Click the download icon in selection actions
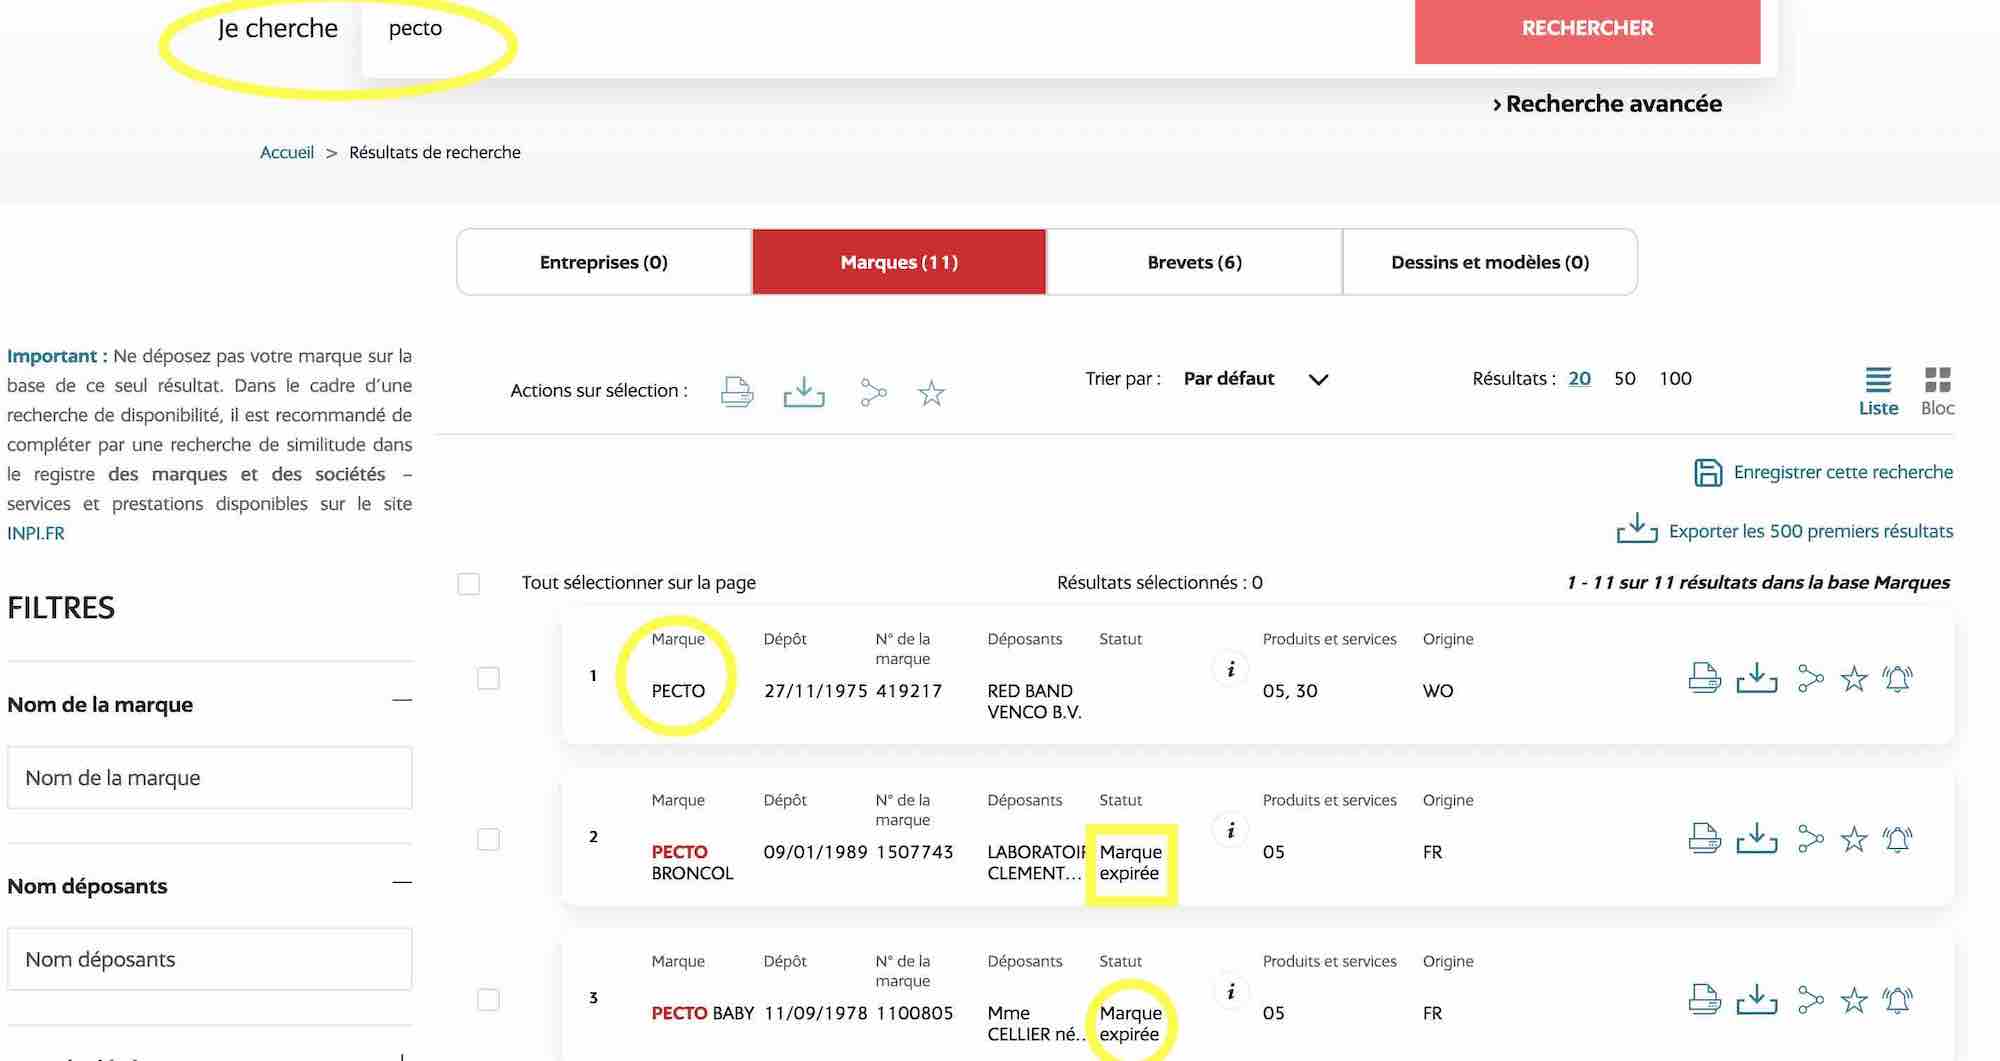2000x1061 pixels. 804,392
